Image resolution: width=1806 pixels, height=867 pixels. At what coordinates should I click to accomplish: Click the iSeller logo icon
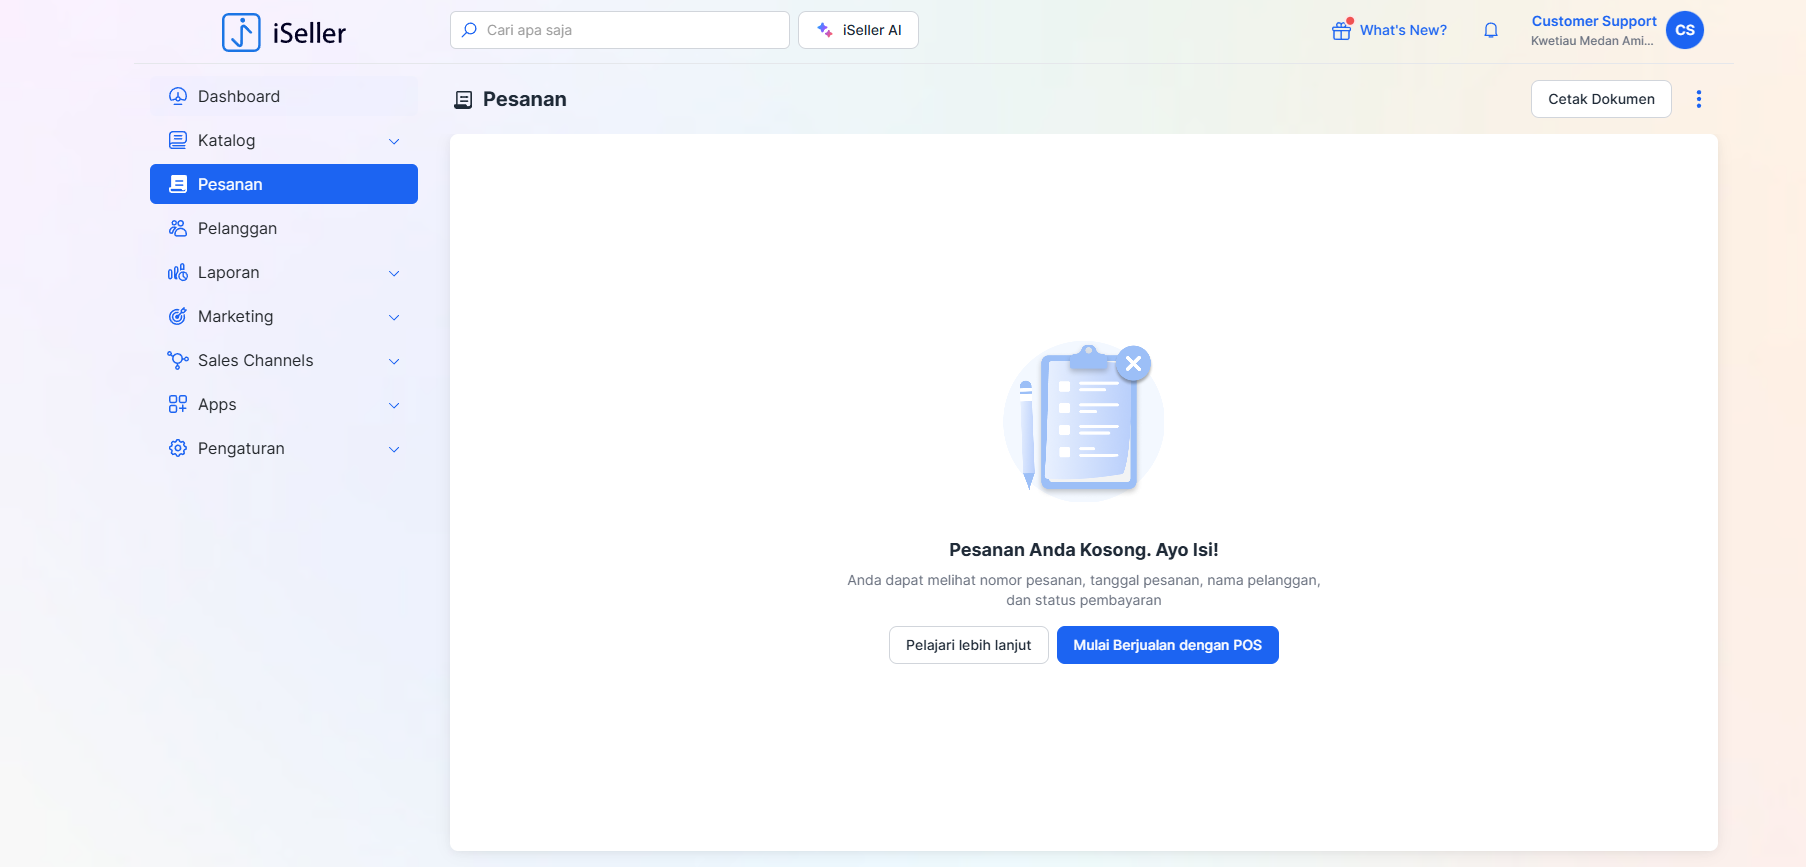241,32
